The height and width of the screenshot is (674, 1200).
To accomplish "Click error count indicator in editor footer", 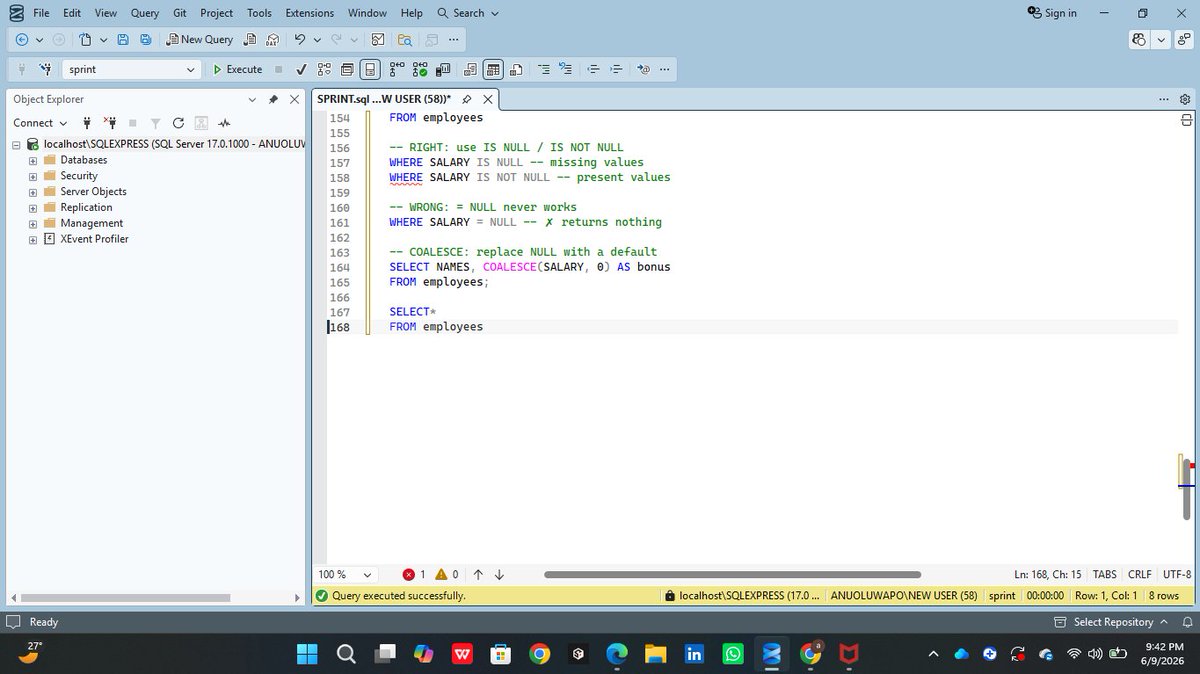I will 414,574.
